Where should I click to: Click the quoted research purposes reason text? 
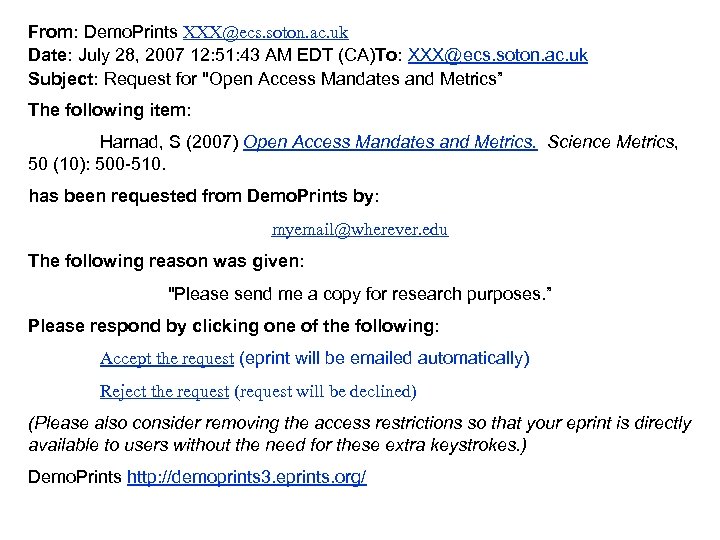(x=358, y=293)
